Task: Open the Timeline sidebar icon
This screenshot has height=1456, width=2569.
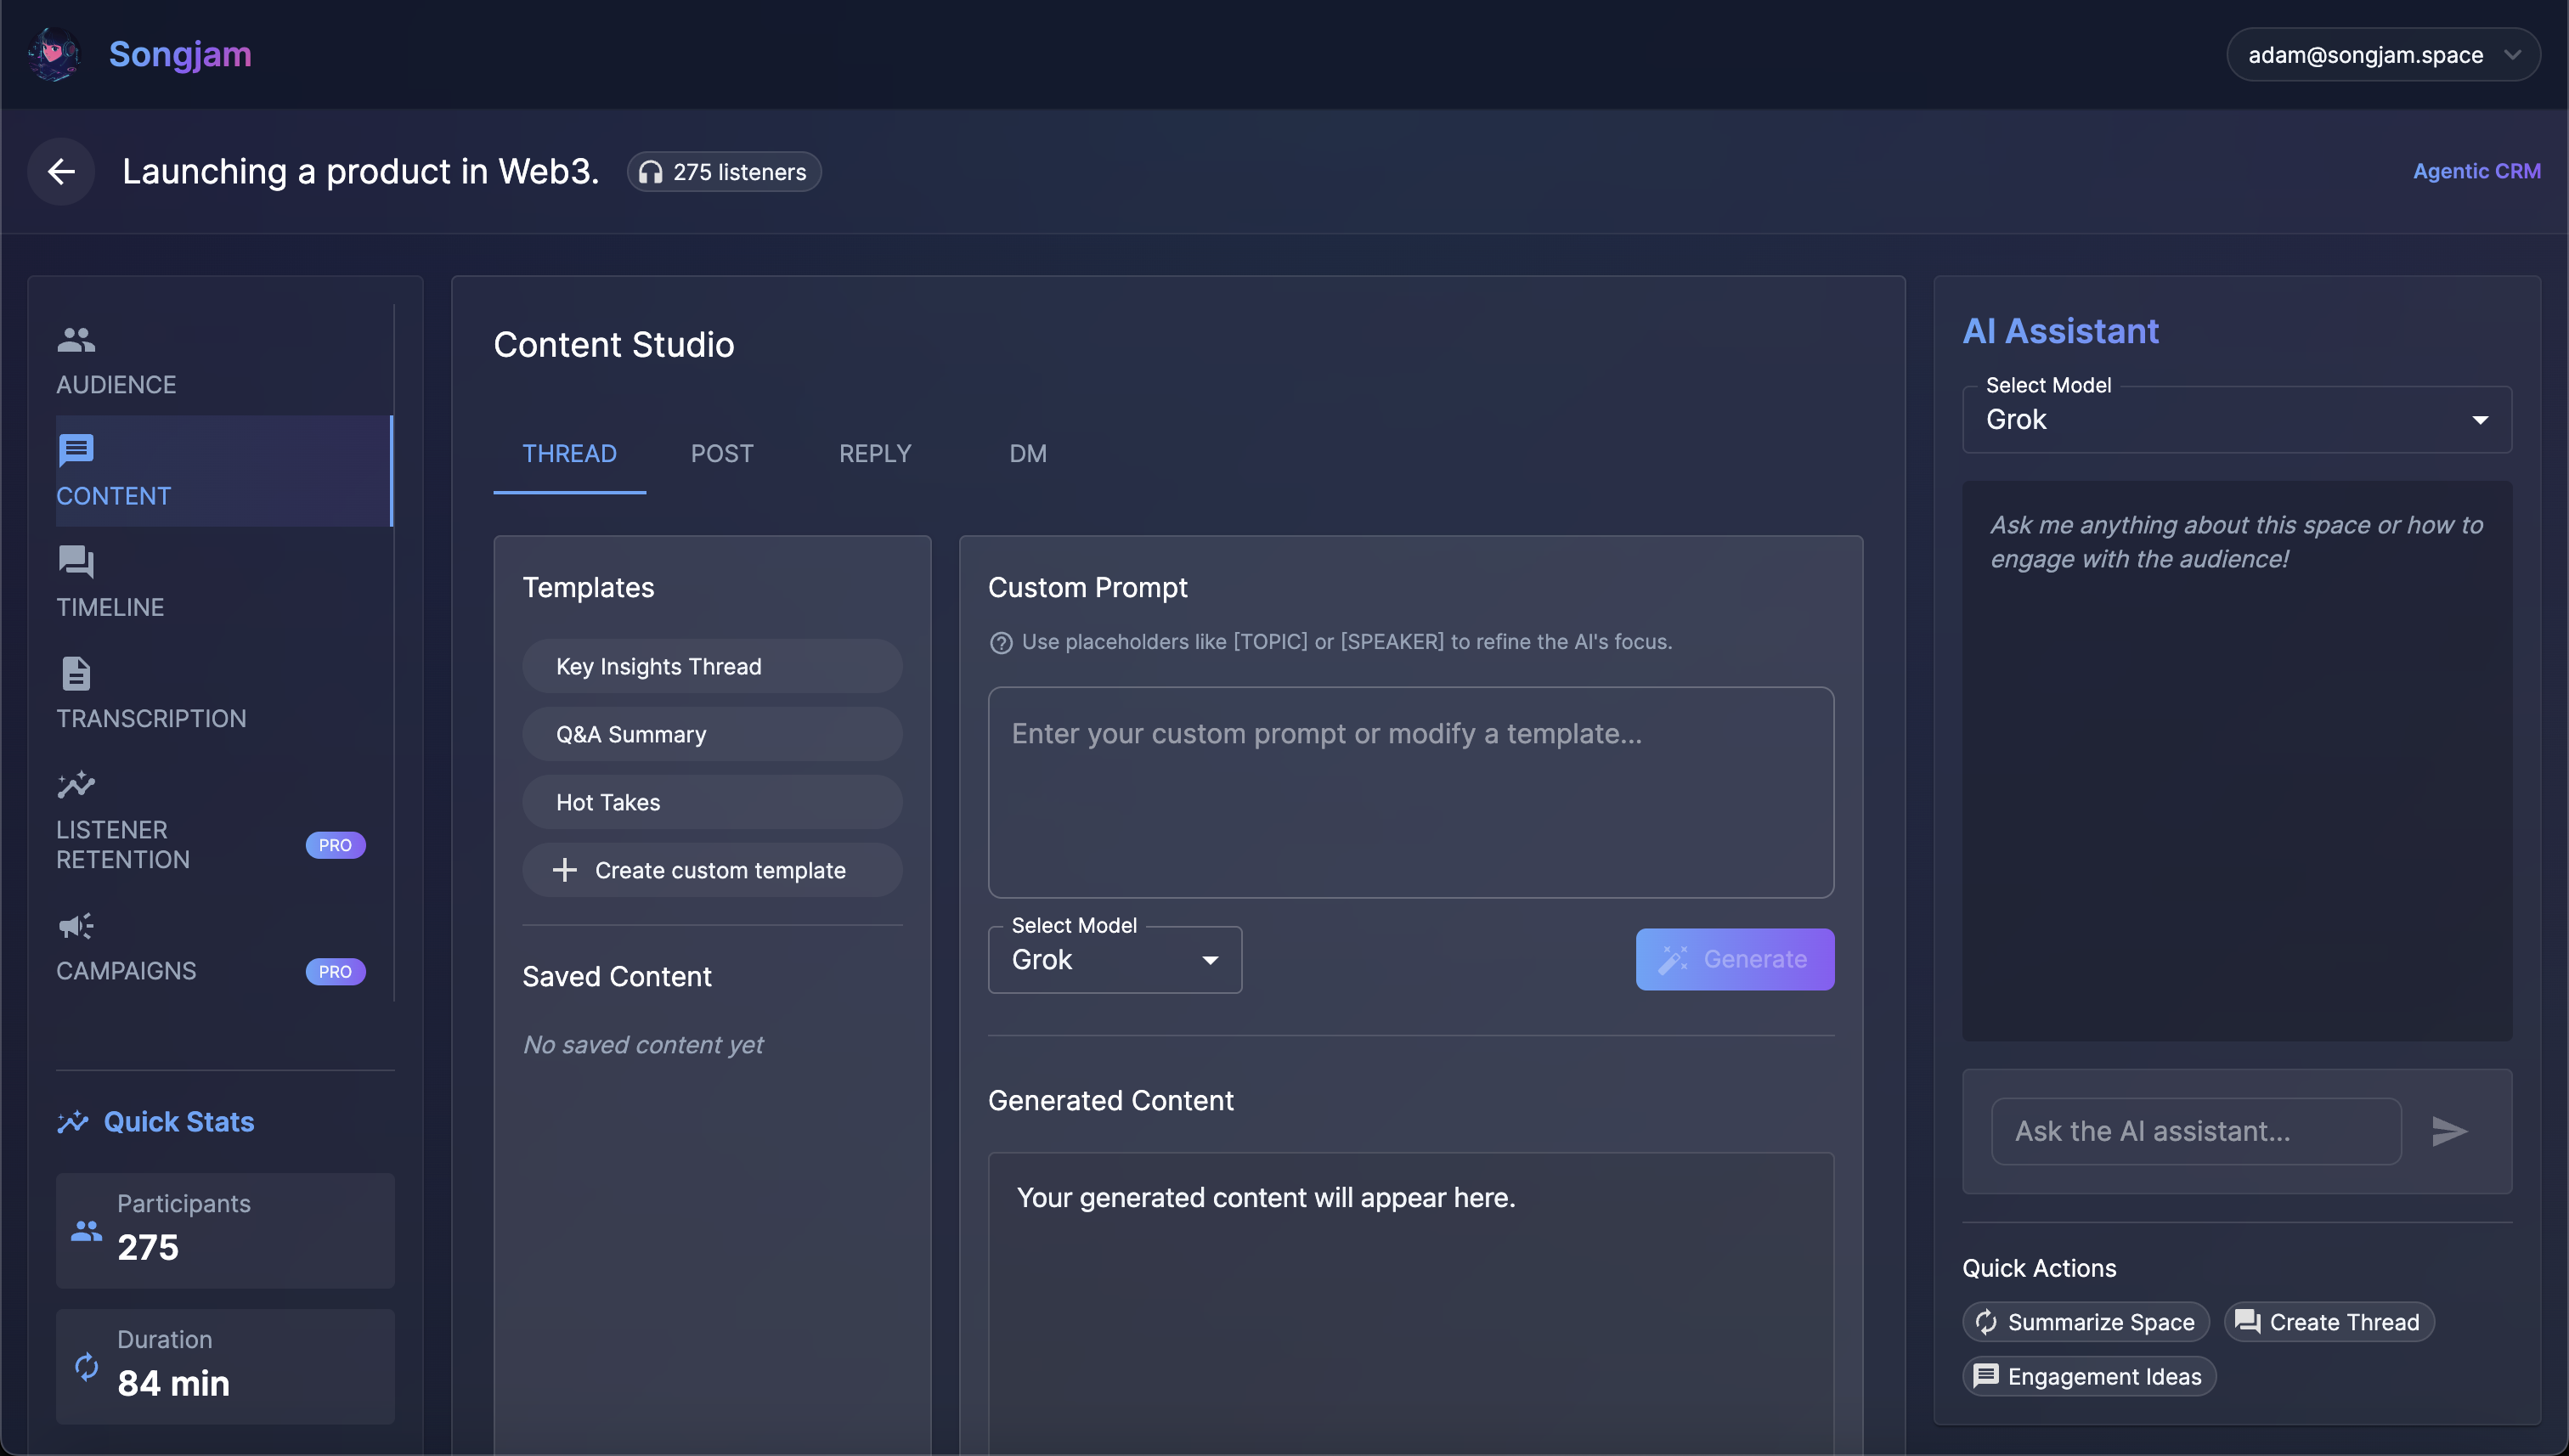Action: click(x=76, y=562)
